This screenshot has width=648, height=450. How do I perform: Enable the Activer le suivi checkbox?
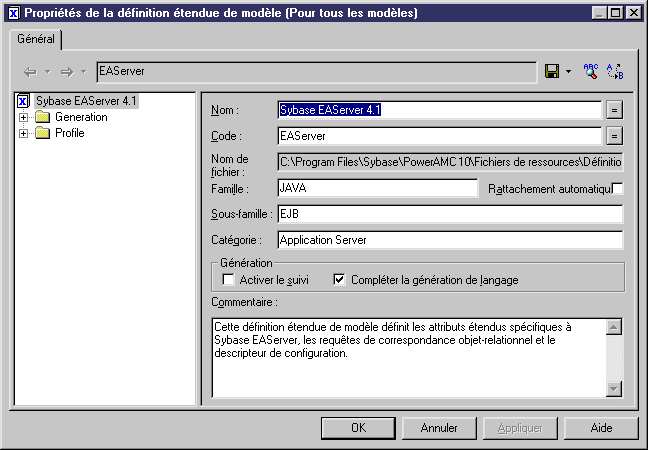228,280
